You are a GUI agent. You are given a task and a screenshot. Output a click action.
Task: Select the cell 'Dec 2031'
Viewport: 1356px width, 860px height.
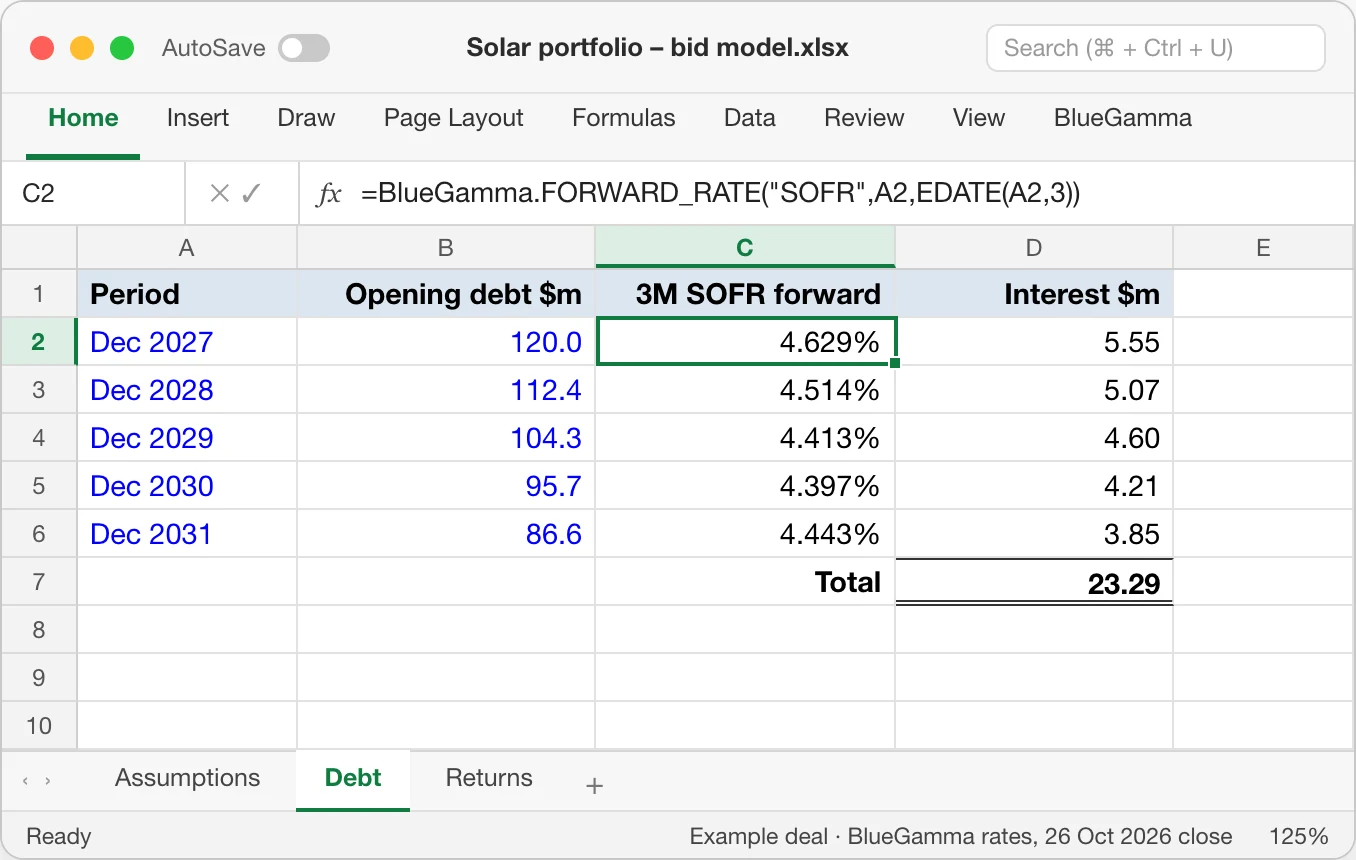coord(187,534)
